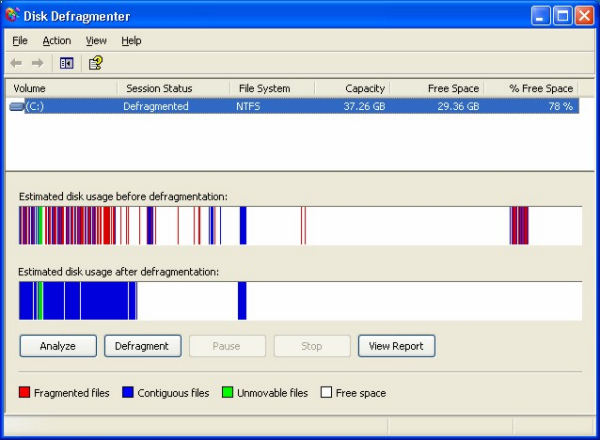The image size is (600, 440).
Task: Click the Unmovable files legend label
Action: point(272,393)
